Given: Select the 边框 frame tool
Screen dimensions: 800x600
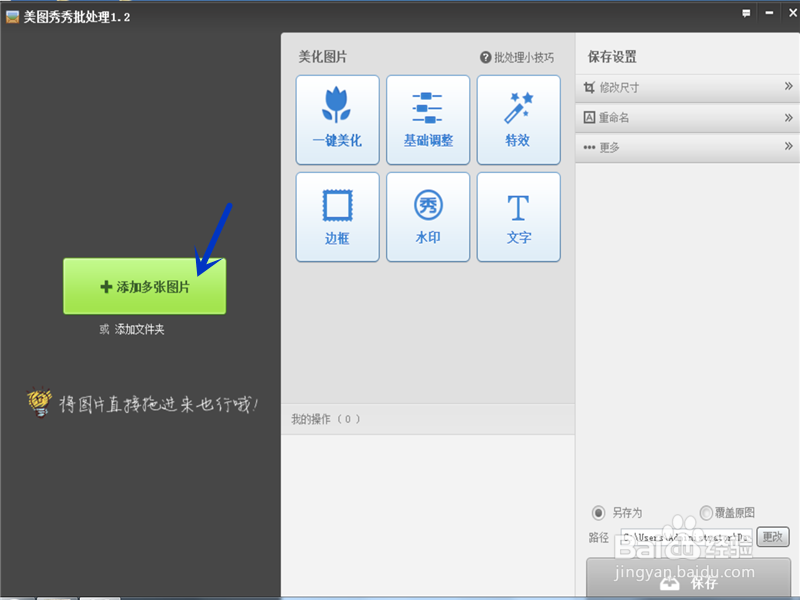Looking at the screenshot, I should (337, 216).
